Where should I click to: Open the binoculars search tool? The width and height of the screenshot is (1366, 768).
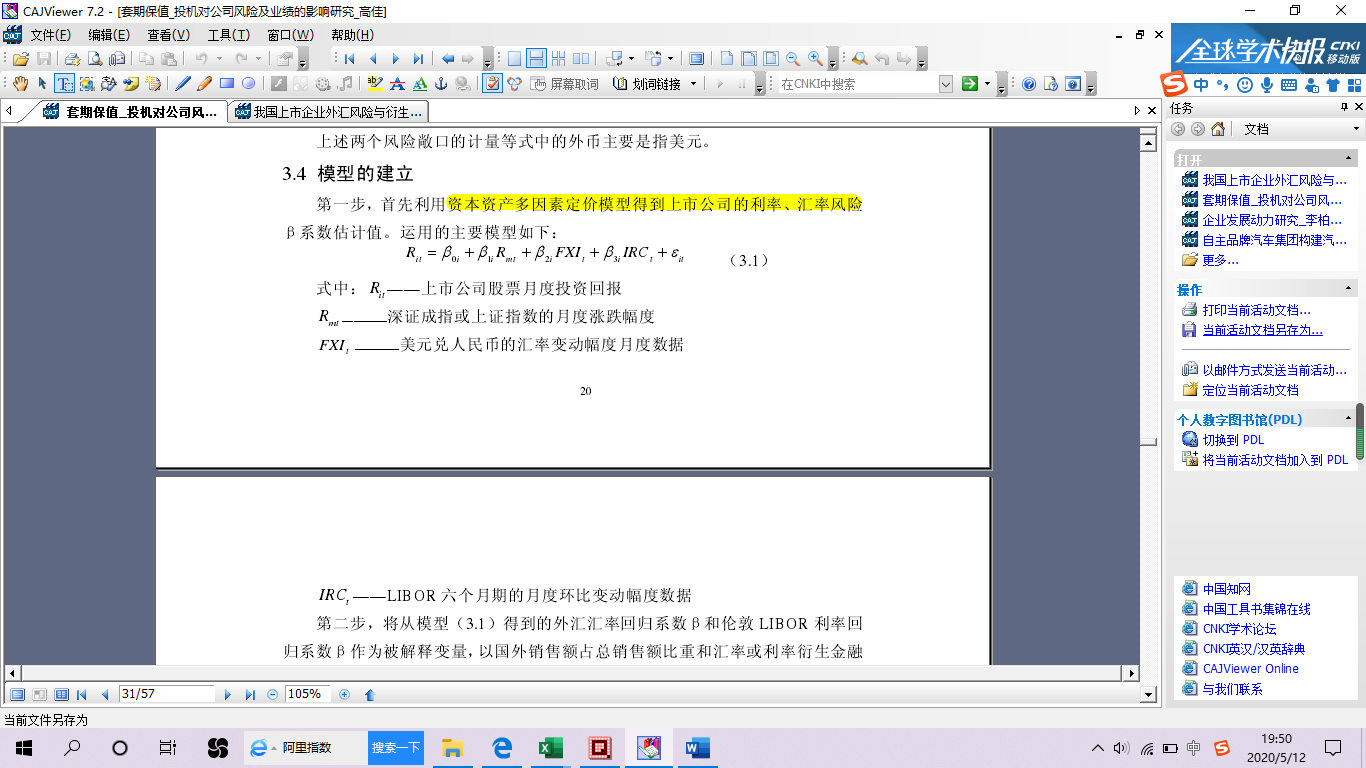(859, 59)
